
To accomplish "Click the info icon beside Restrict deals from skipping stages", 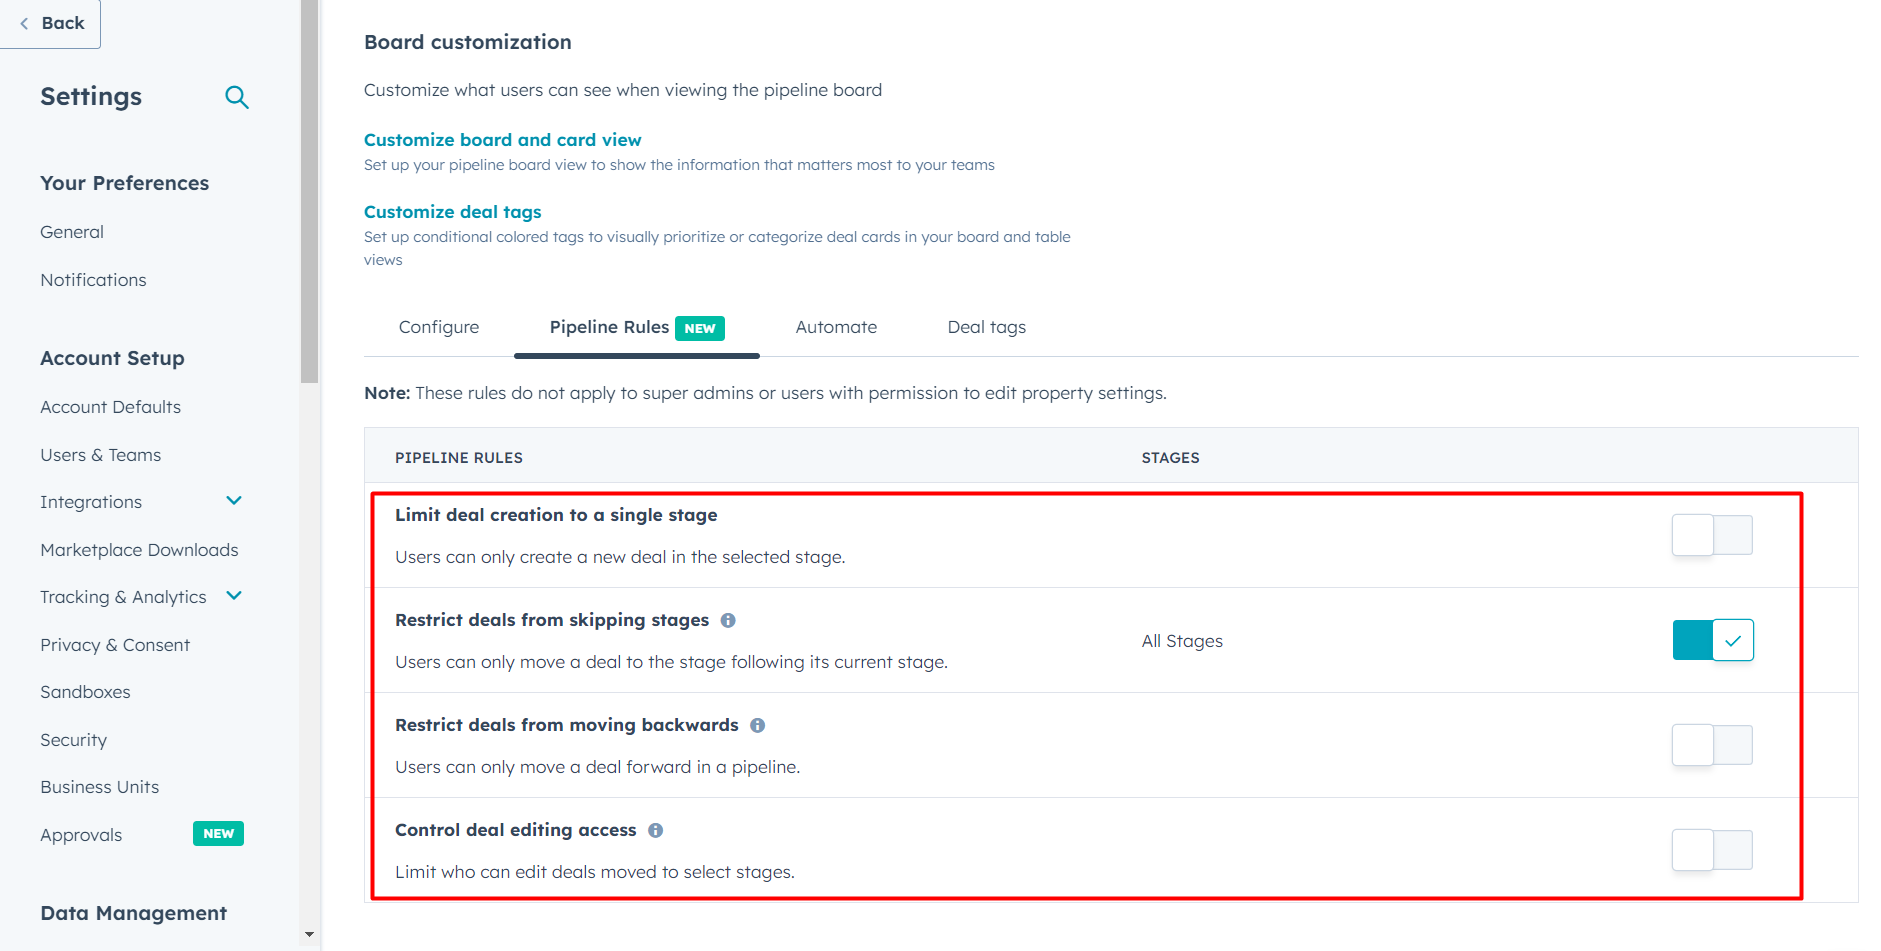I will pyautogui.click(x=728, y=620).
